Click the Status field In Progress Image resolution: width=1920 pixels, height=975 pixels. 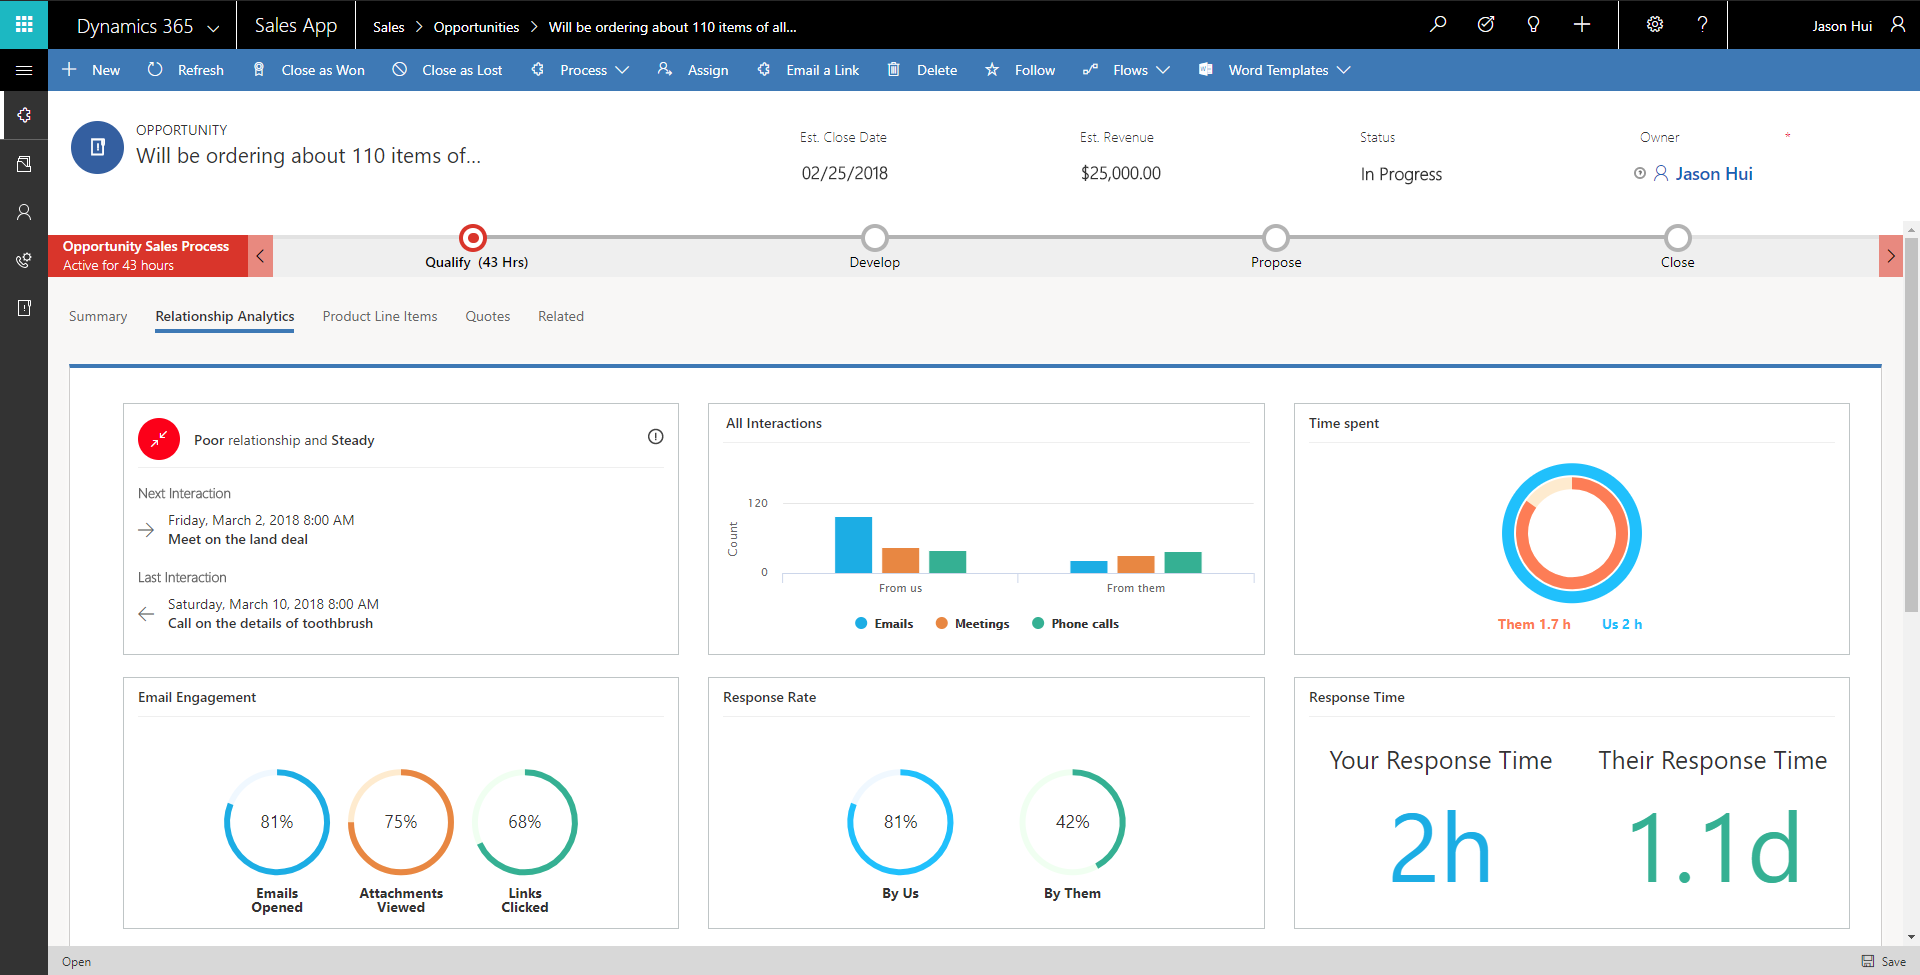pyautogui.click(x=1401, y=174)
